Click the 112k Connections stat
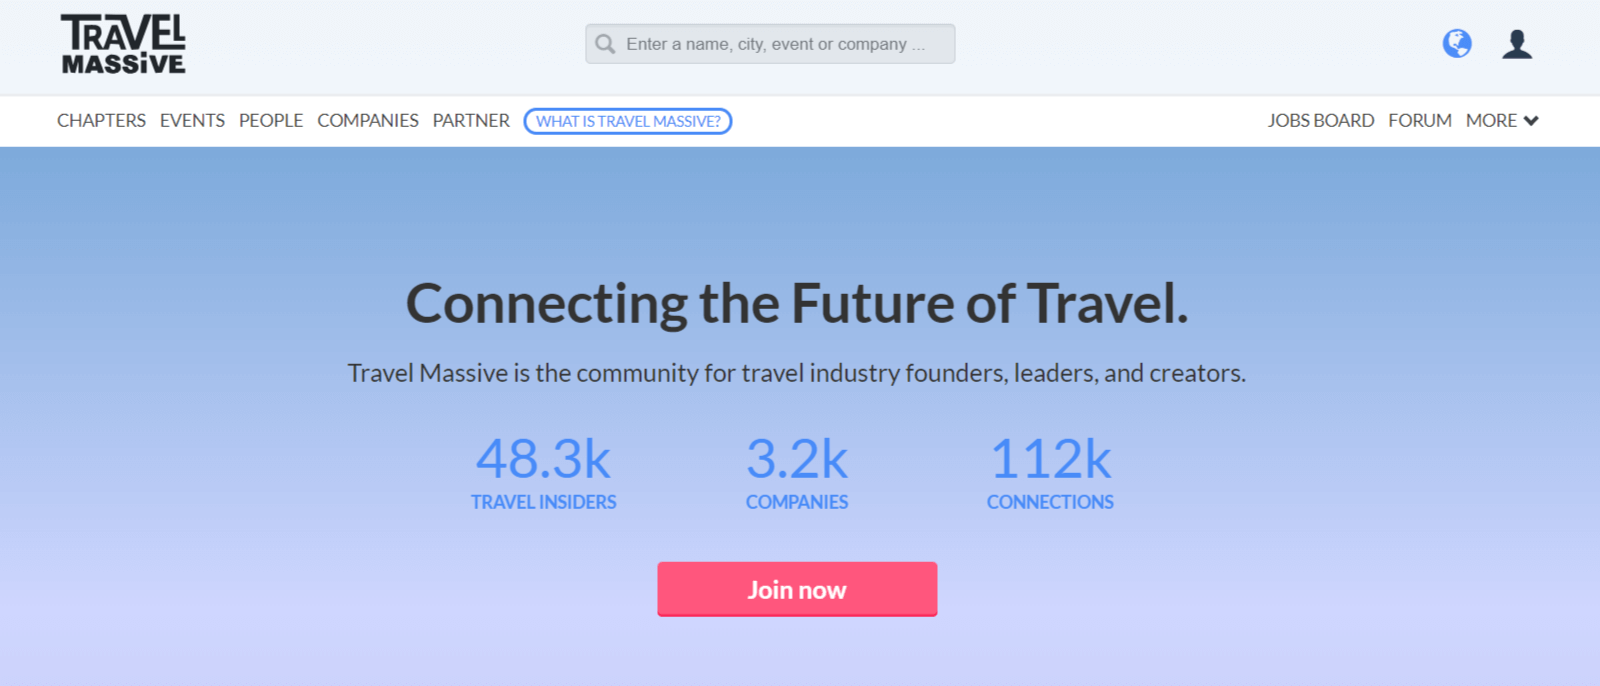The image size is (1600, 686). (1050, 473)
